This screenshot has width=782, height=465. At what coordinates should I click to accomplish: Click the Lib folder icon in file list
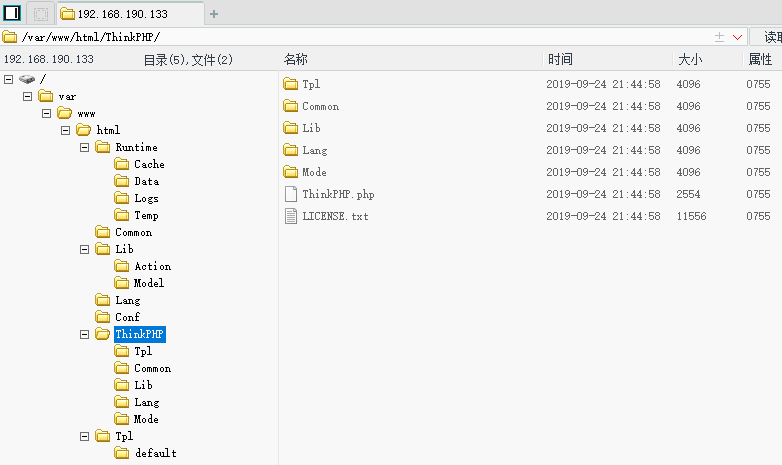[291, 127]
